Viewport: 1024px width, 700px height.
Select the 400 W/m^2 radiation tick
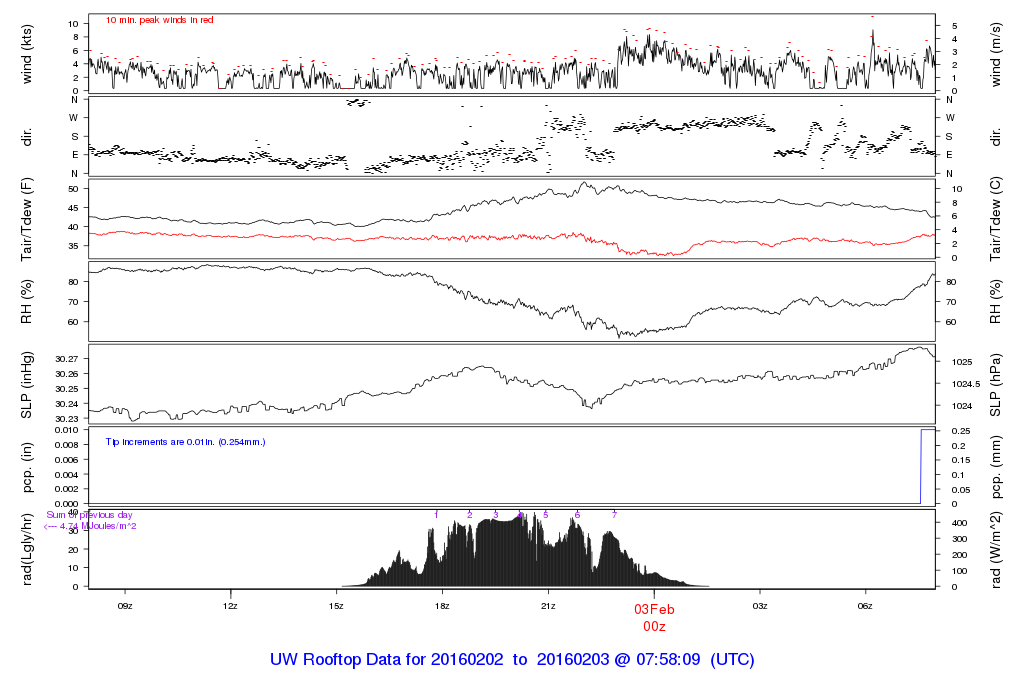coord(959,523)
